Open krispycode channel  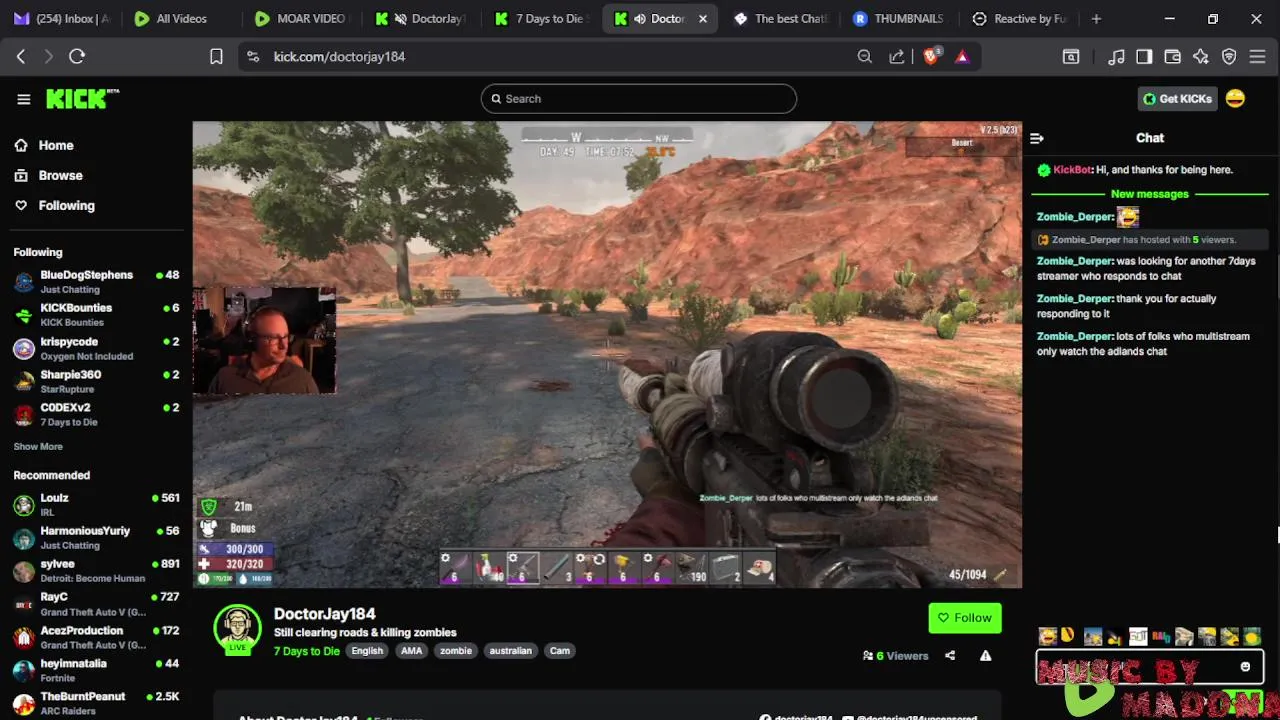click(96, 348)
